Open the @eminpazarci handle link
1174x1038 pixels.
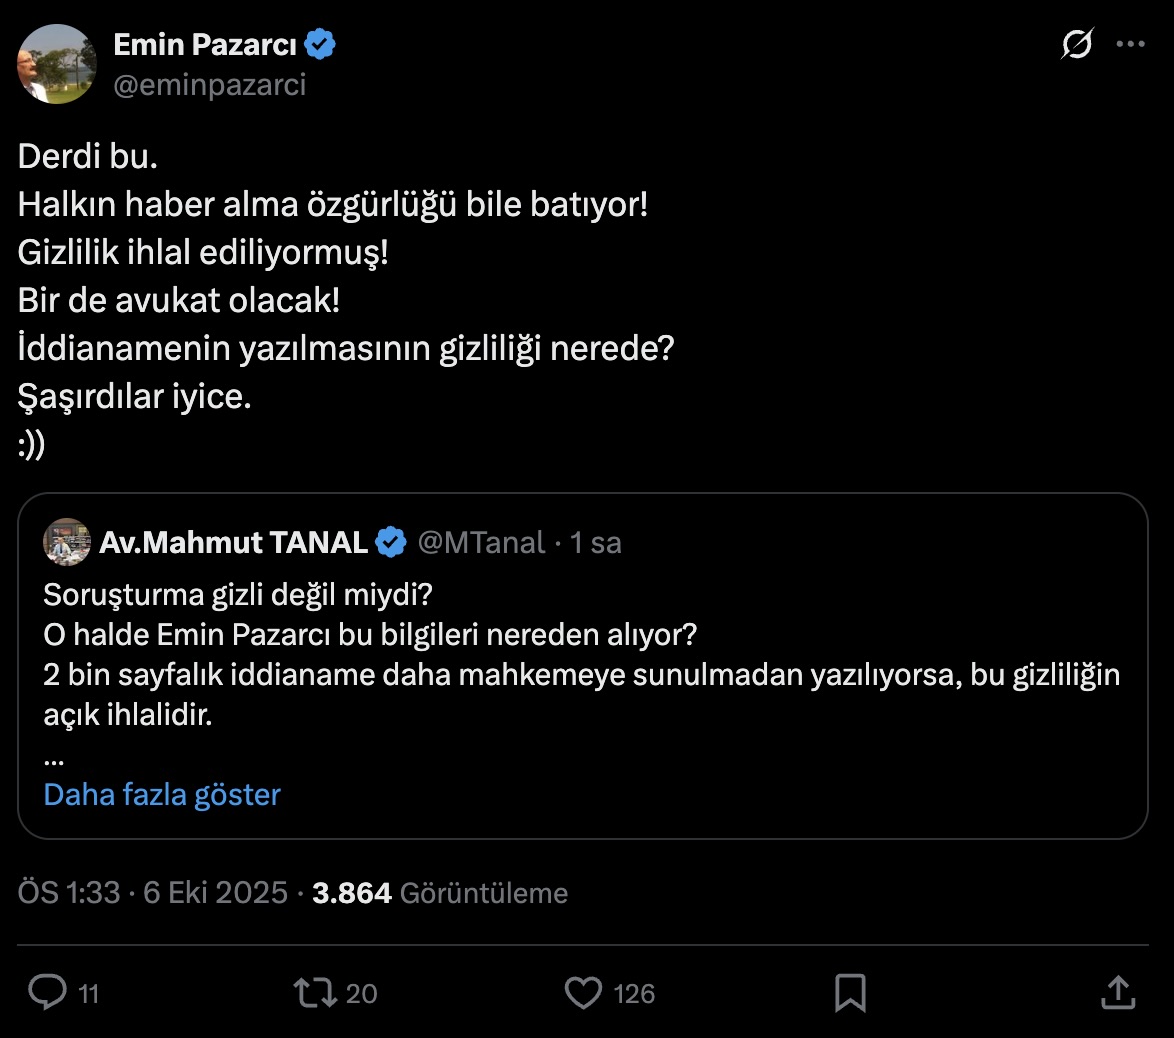[210, 85]
